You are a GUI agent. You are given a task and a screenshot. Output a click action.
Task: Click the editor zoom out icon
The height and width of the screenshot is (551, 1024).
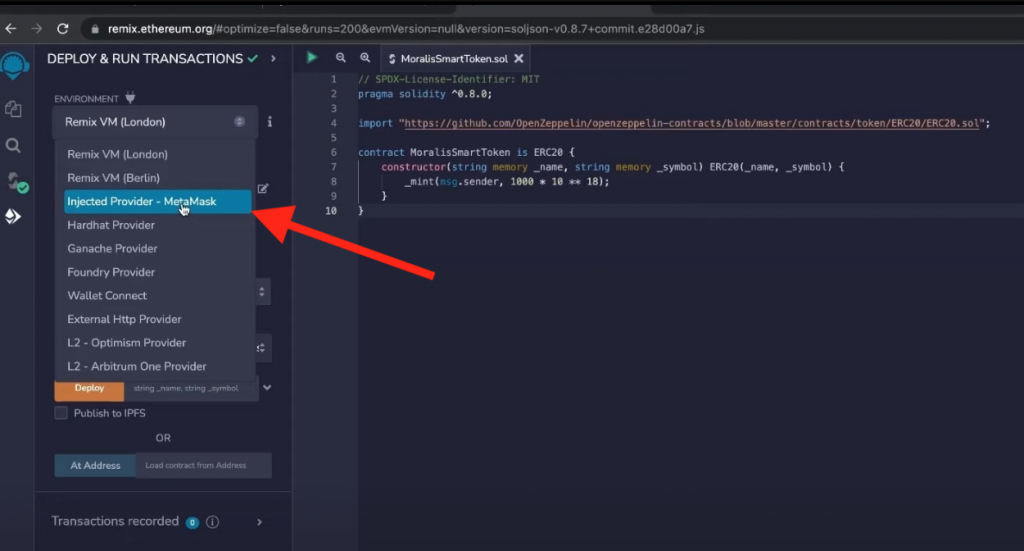340,57
